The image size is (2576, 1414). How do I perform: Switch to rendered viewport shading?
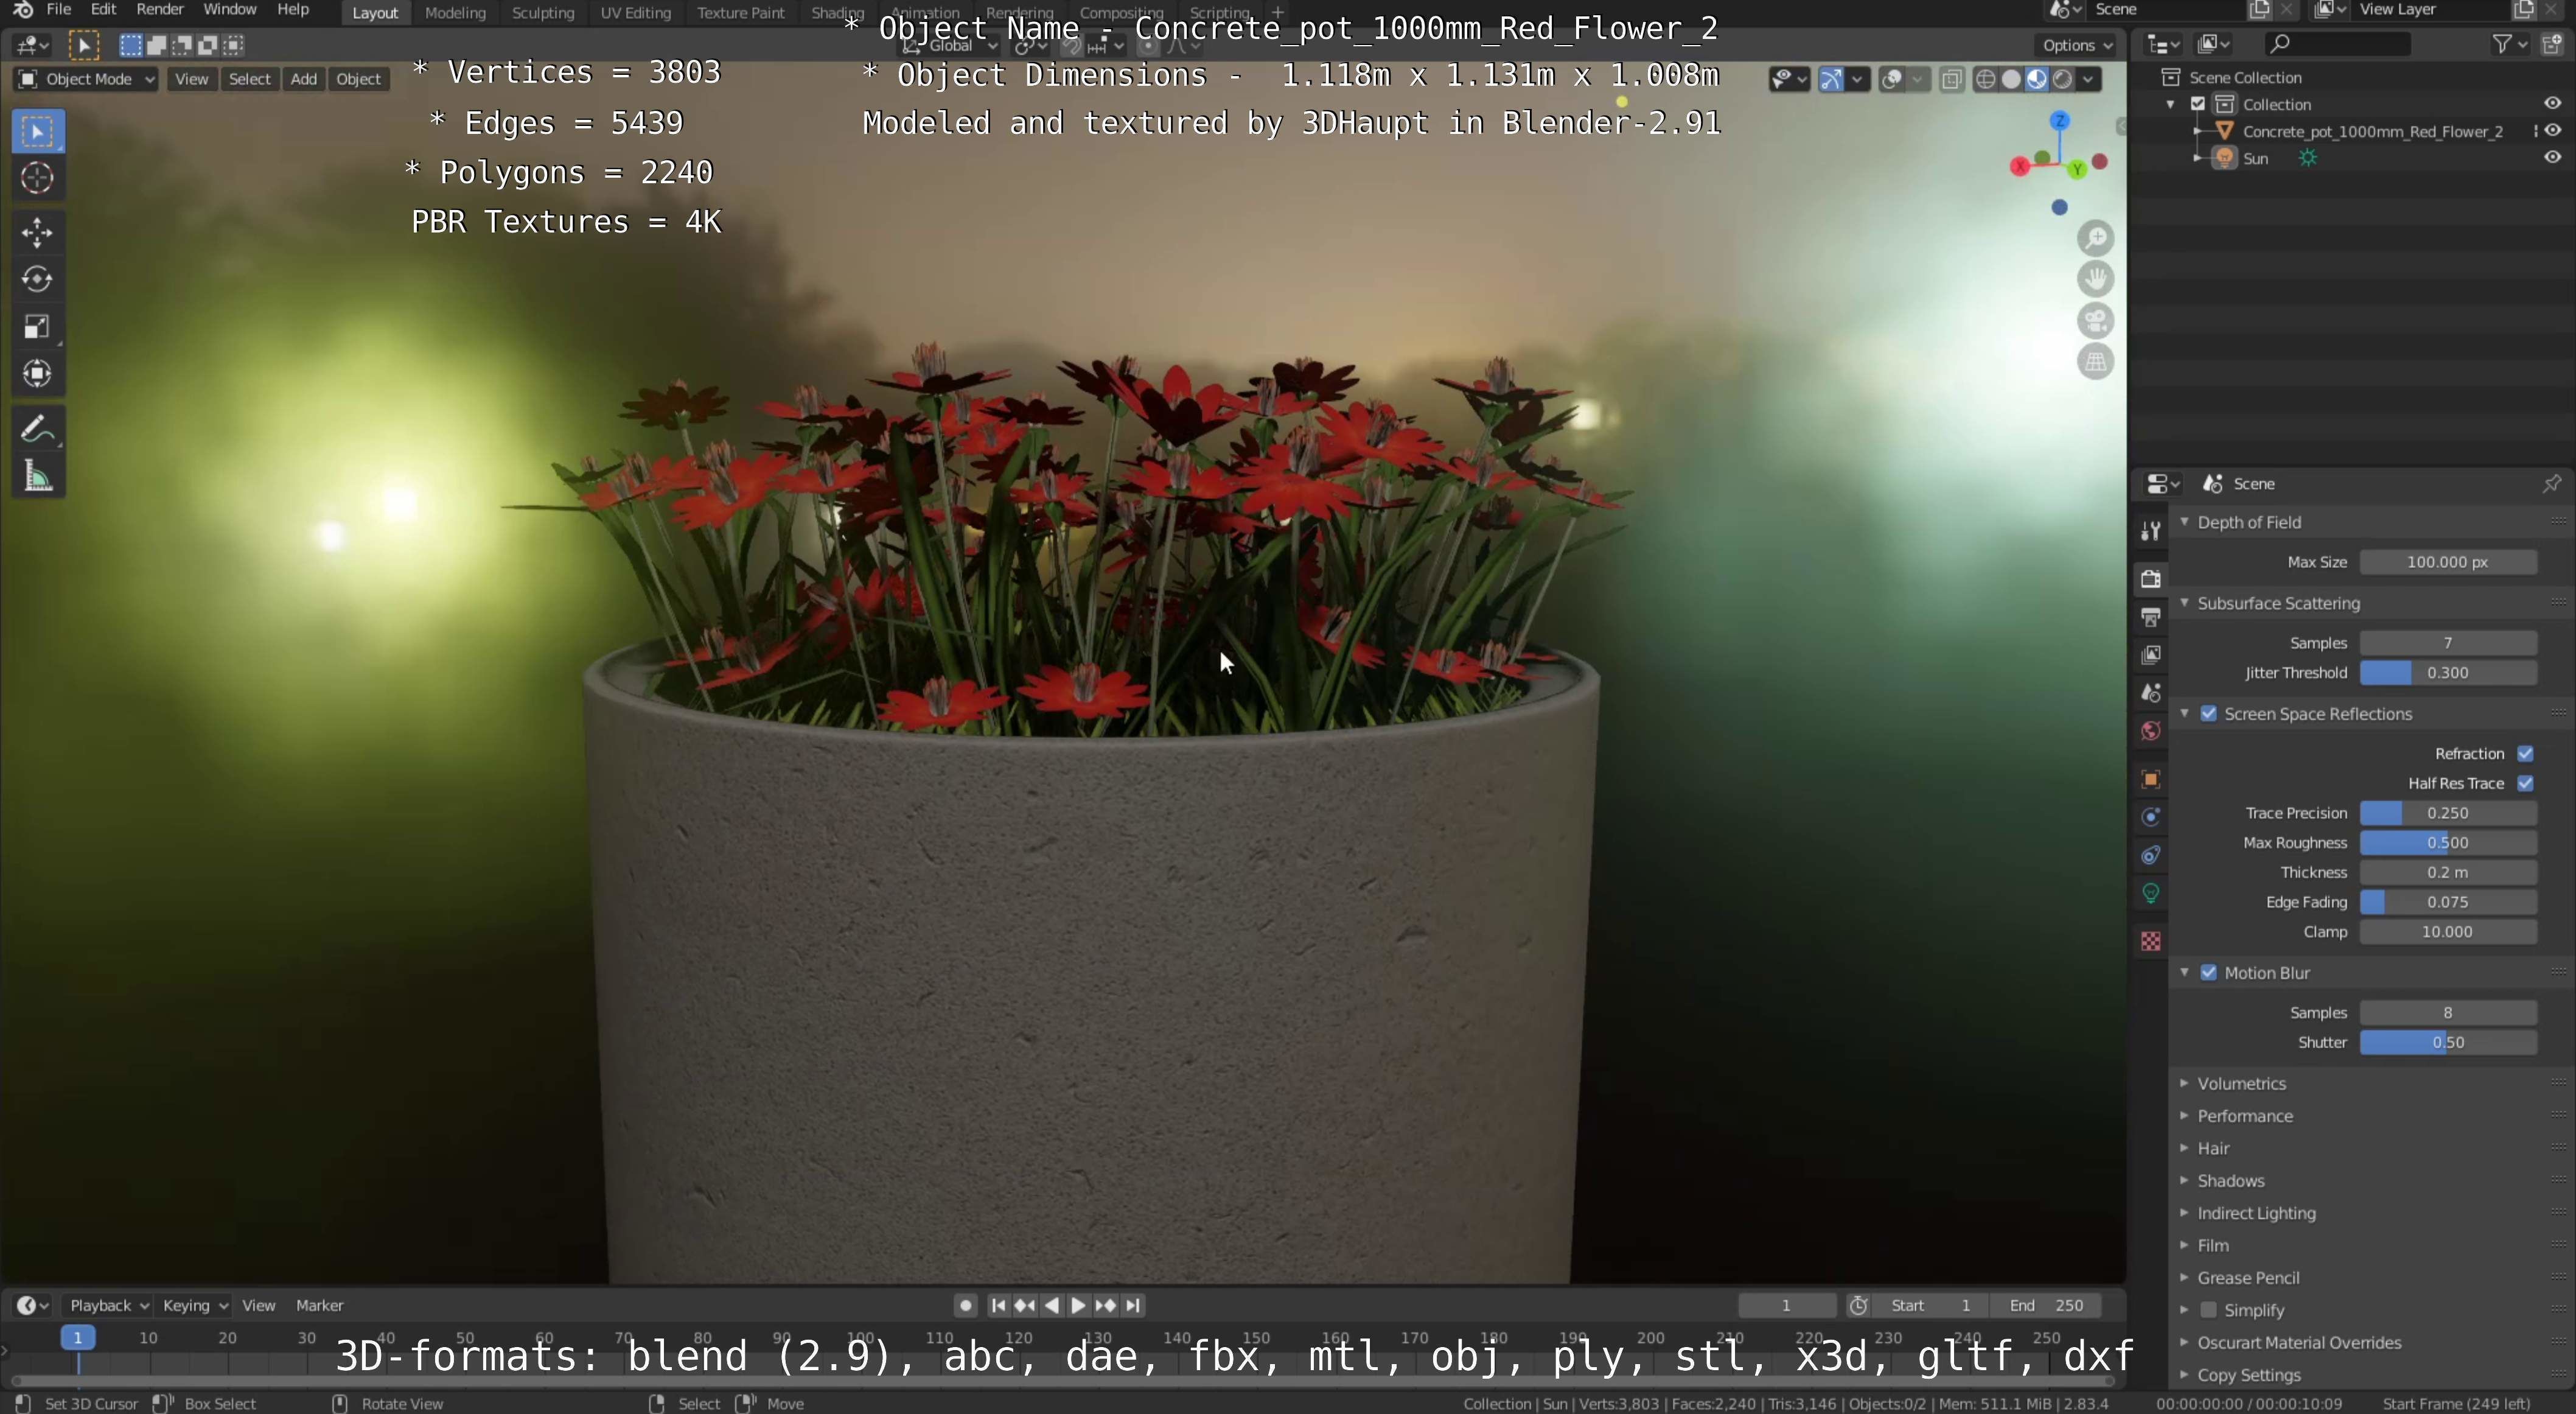pyautogui.click(x=2062, y=80)
